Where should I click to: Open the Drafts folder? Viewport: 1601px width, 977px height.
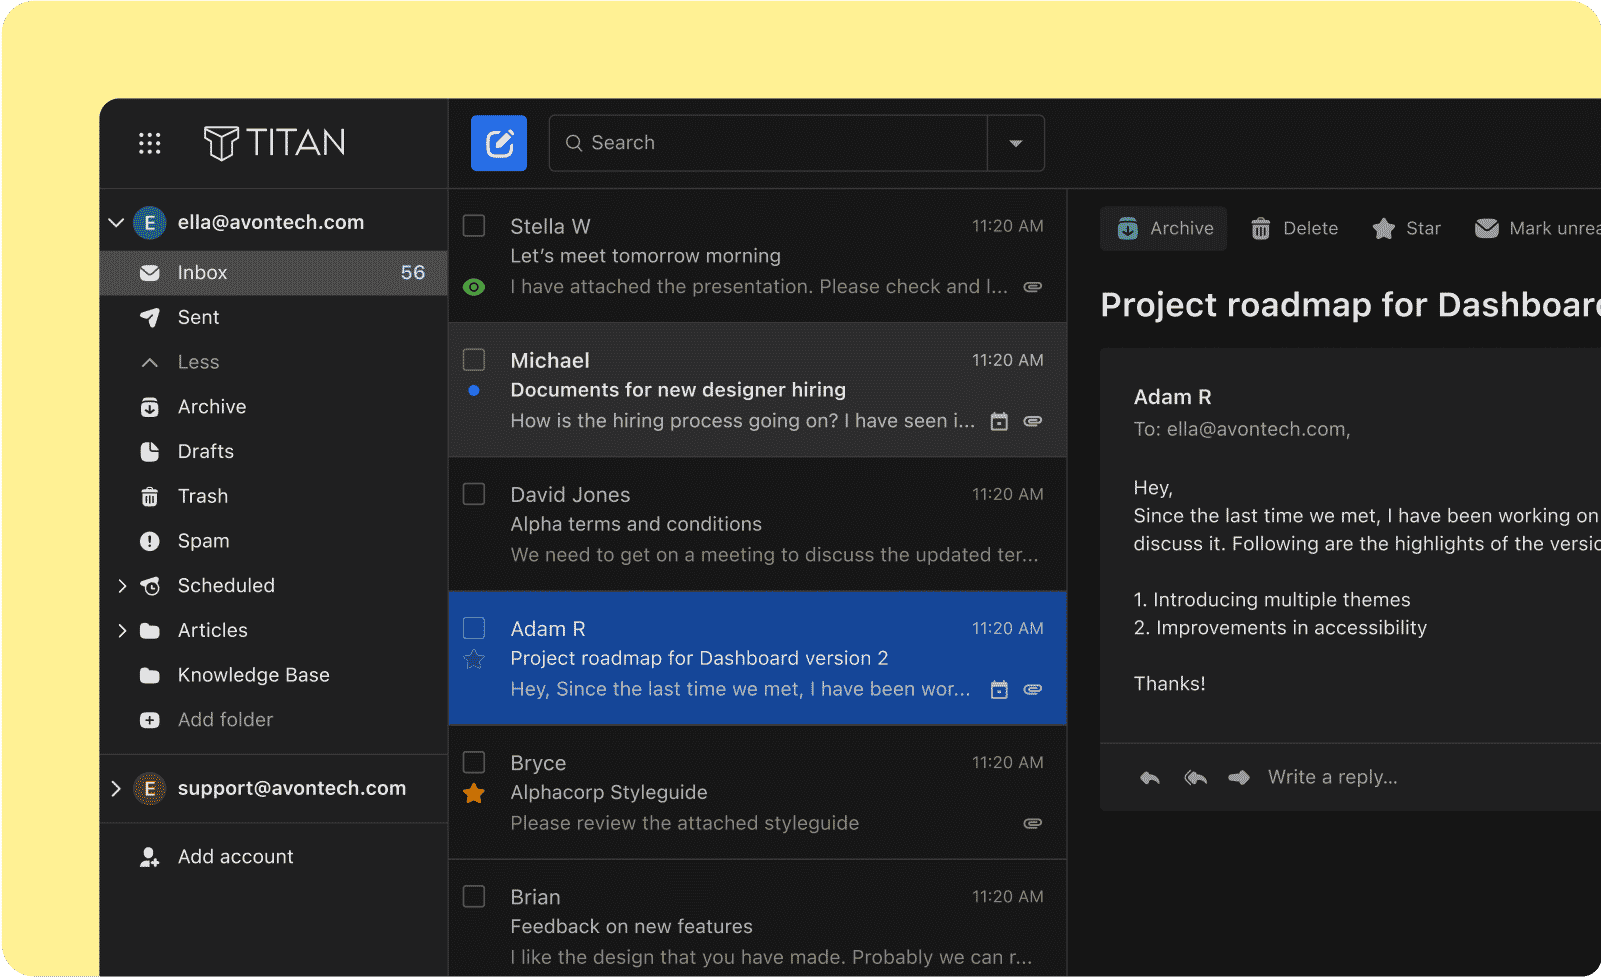tap(205, 451)
